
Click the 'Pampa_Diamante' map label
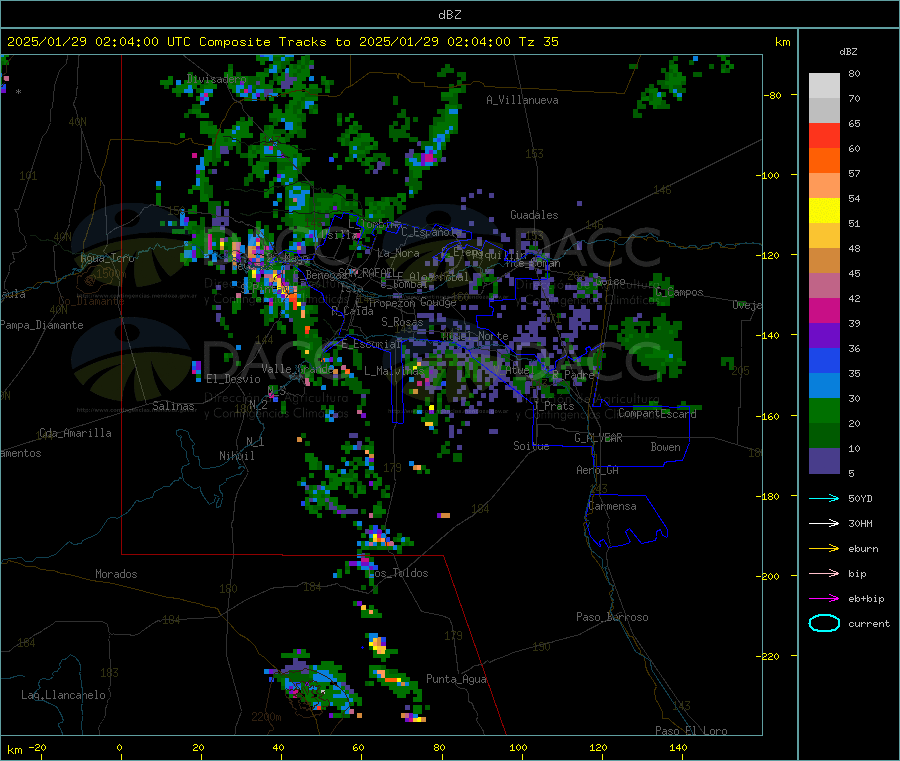tap(41, 325)
